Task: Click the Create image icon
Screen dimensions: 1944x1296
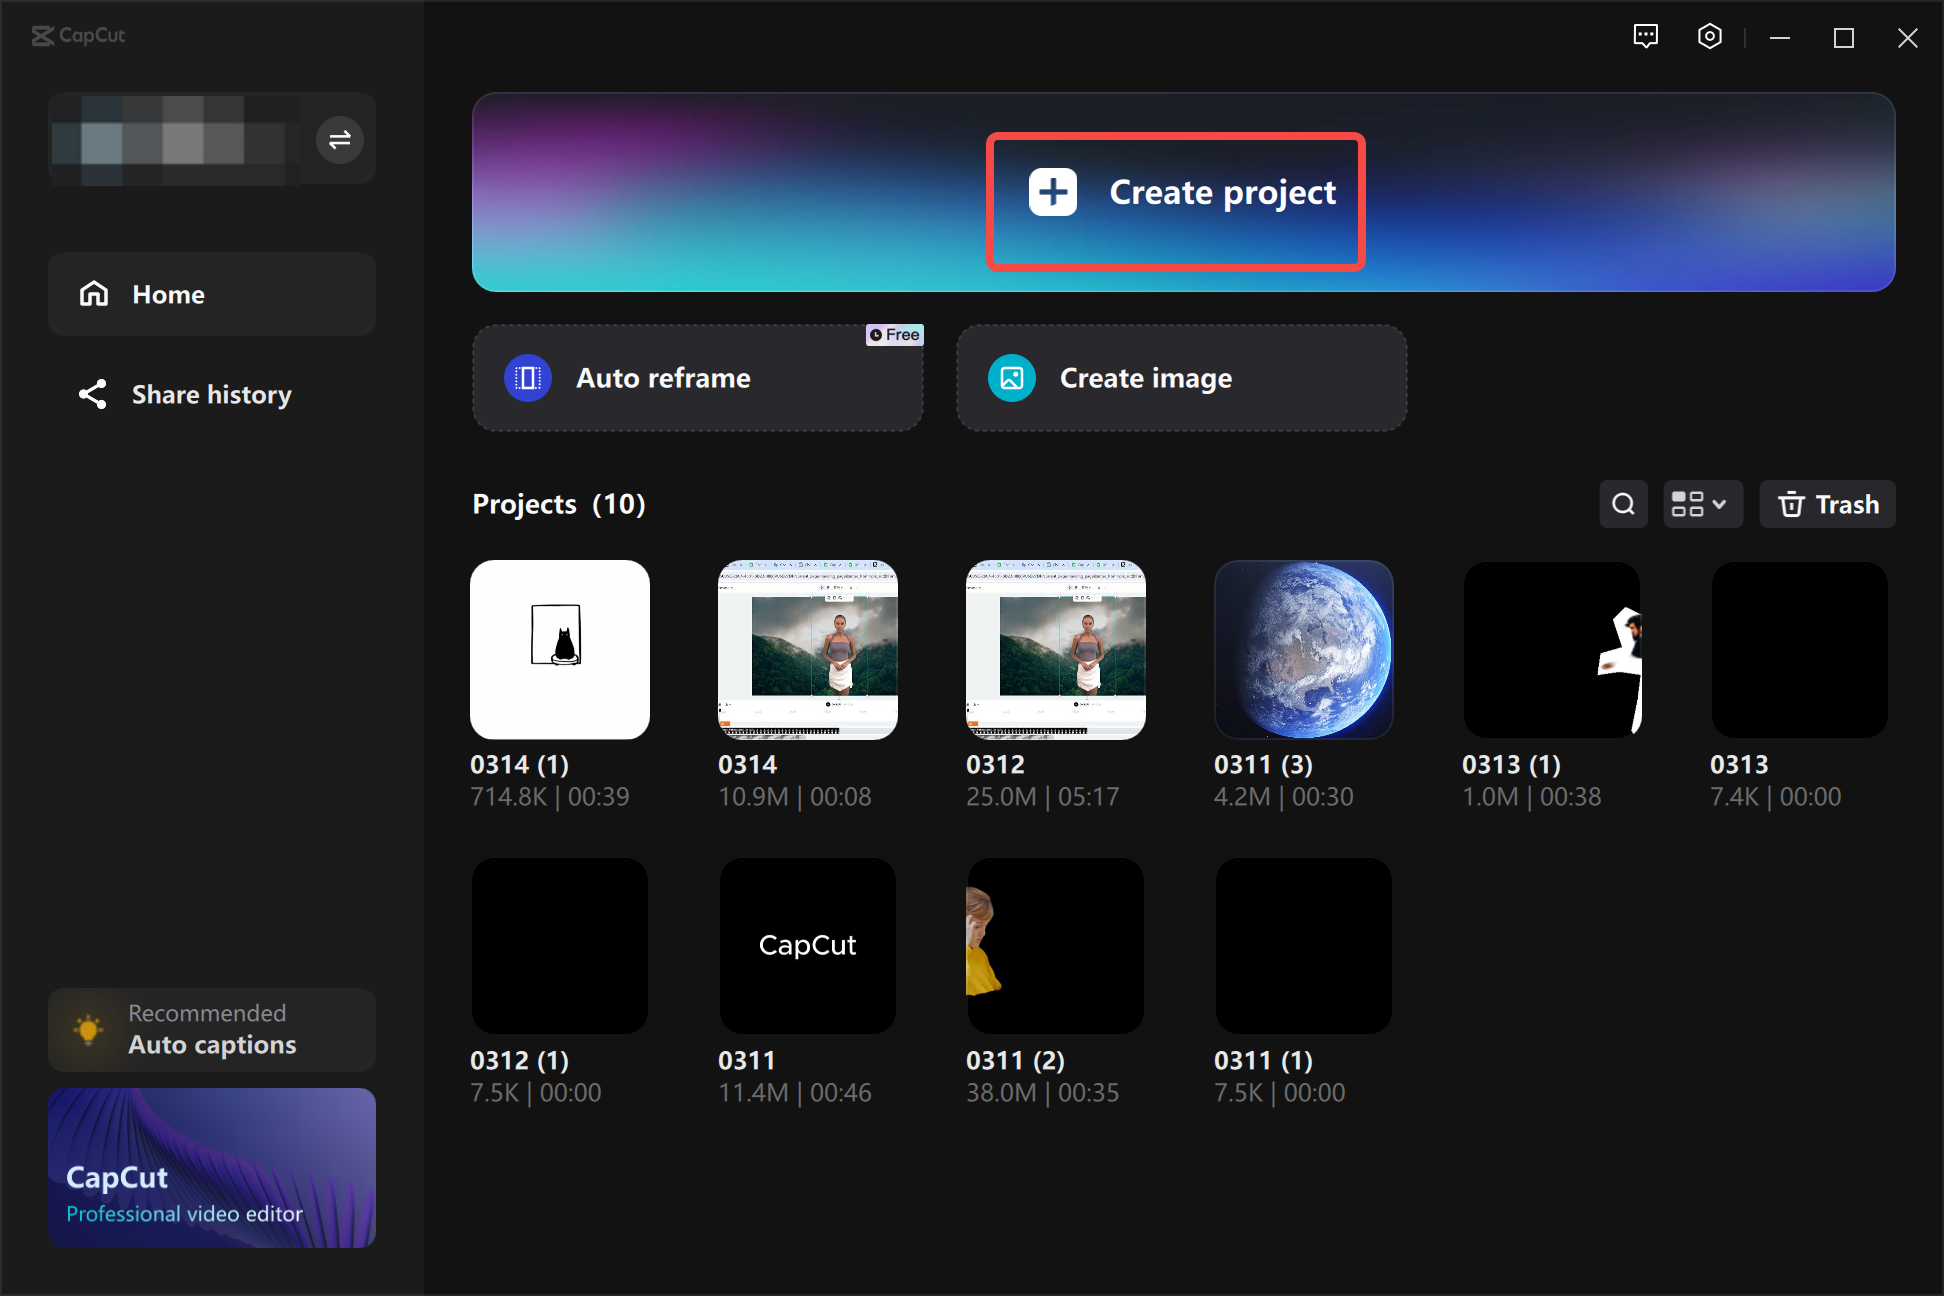Action: [x=1012, y=378]
